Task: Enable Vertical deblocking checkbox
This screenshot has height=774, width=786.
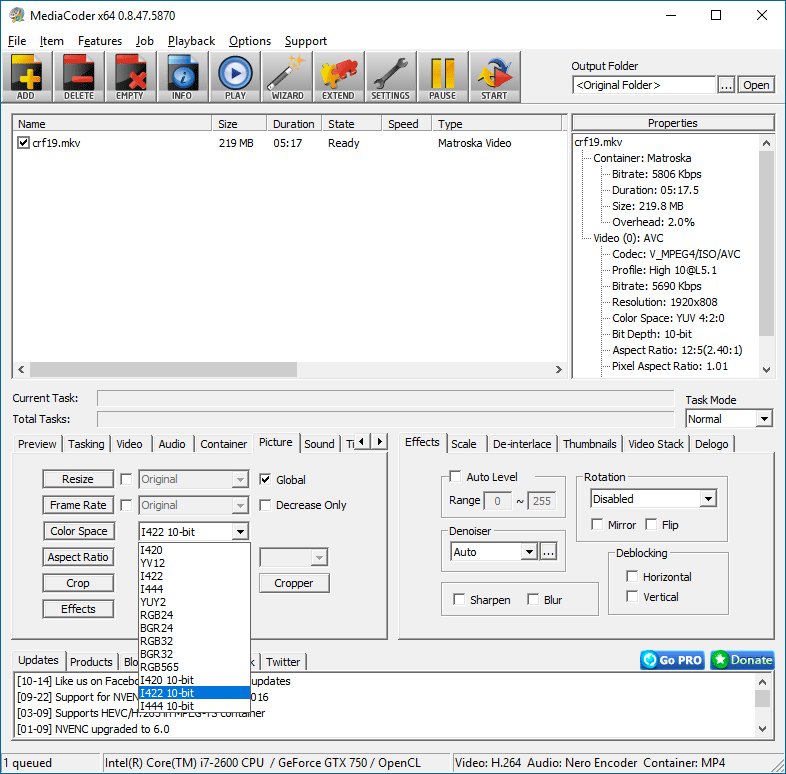Action: 632,597
